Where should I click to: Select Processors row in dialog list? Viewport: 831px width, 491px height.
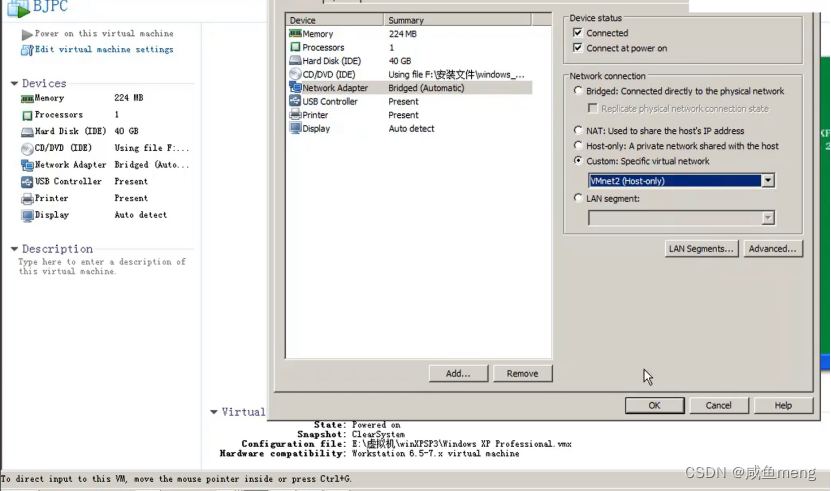pos(409,47)
